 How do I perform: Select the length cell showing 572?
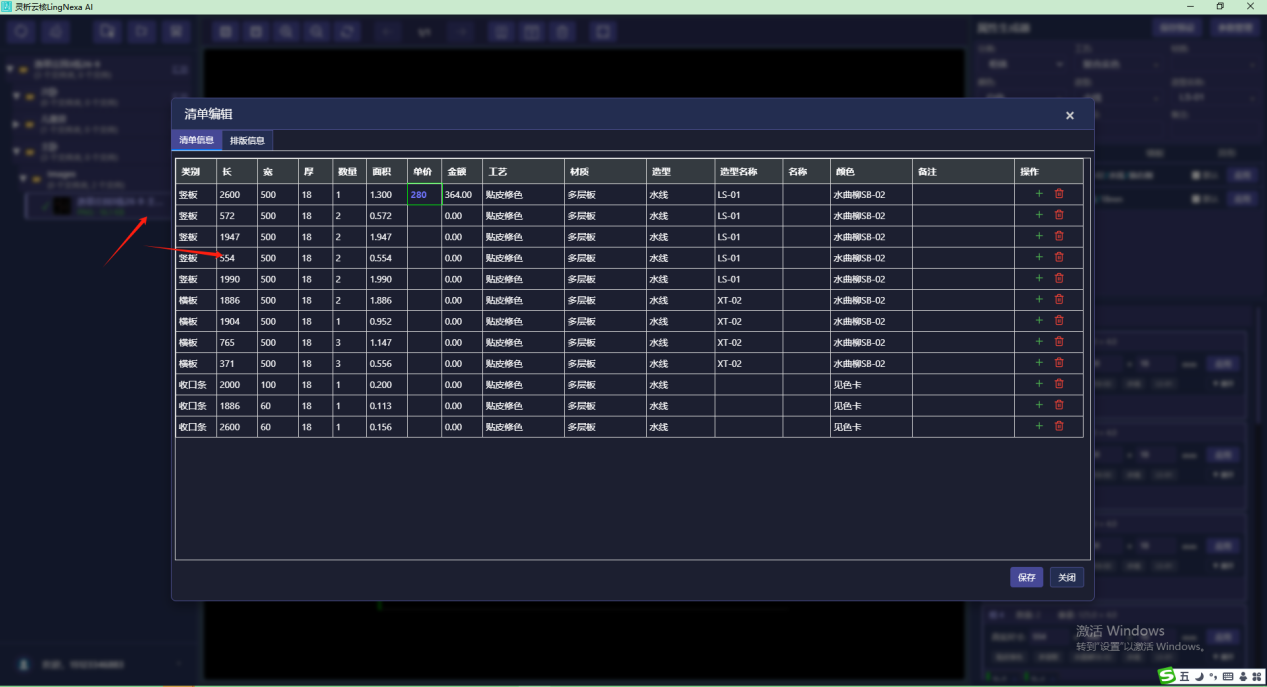(x=237, y=215)
